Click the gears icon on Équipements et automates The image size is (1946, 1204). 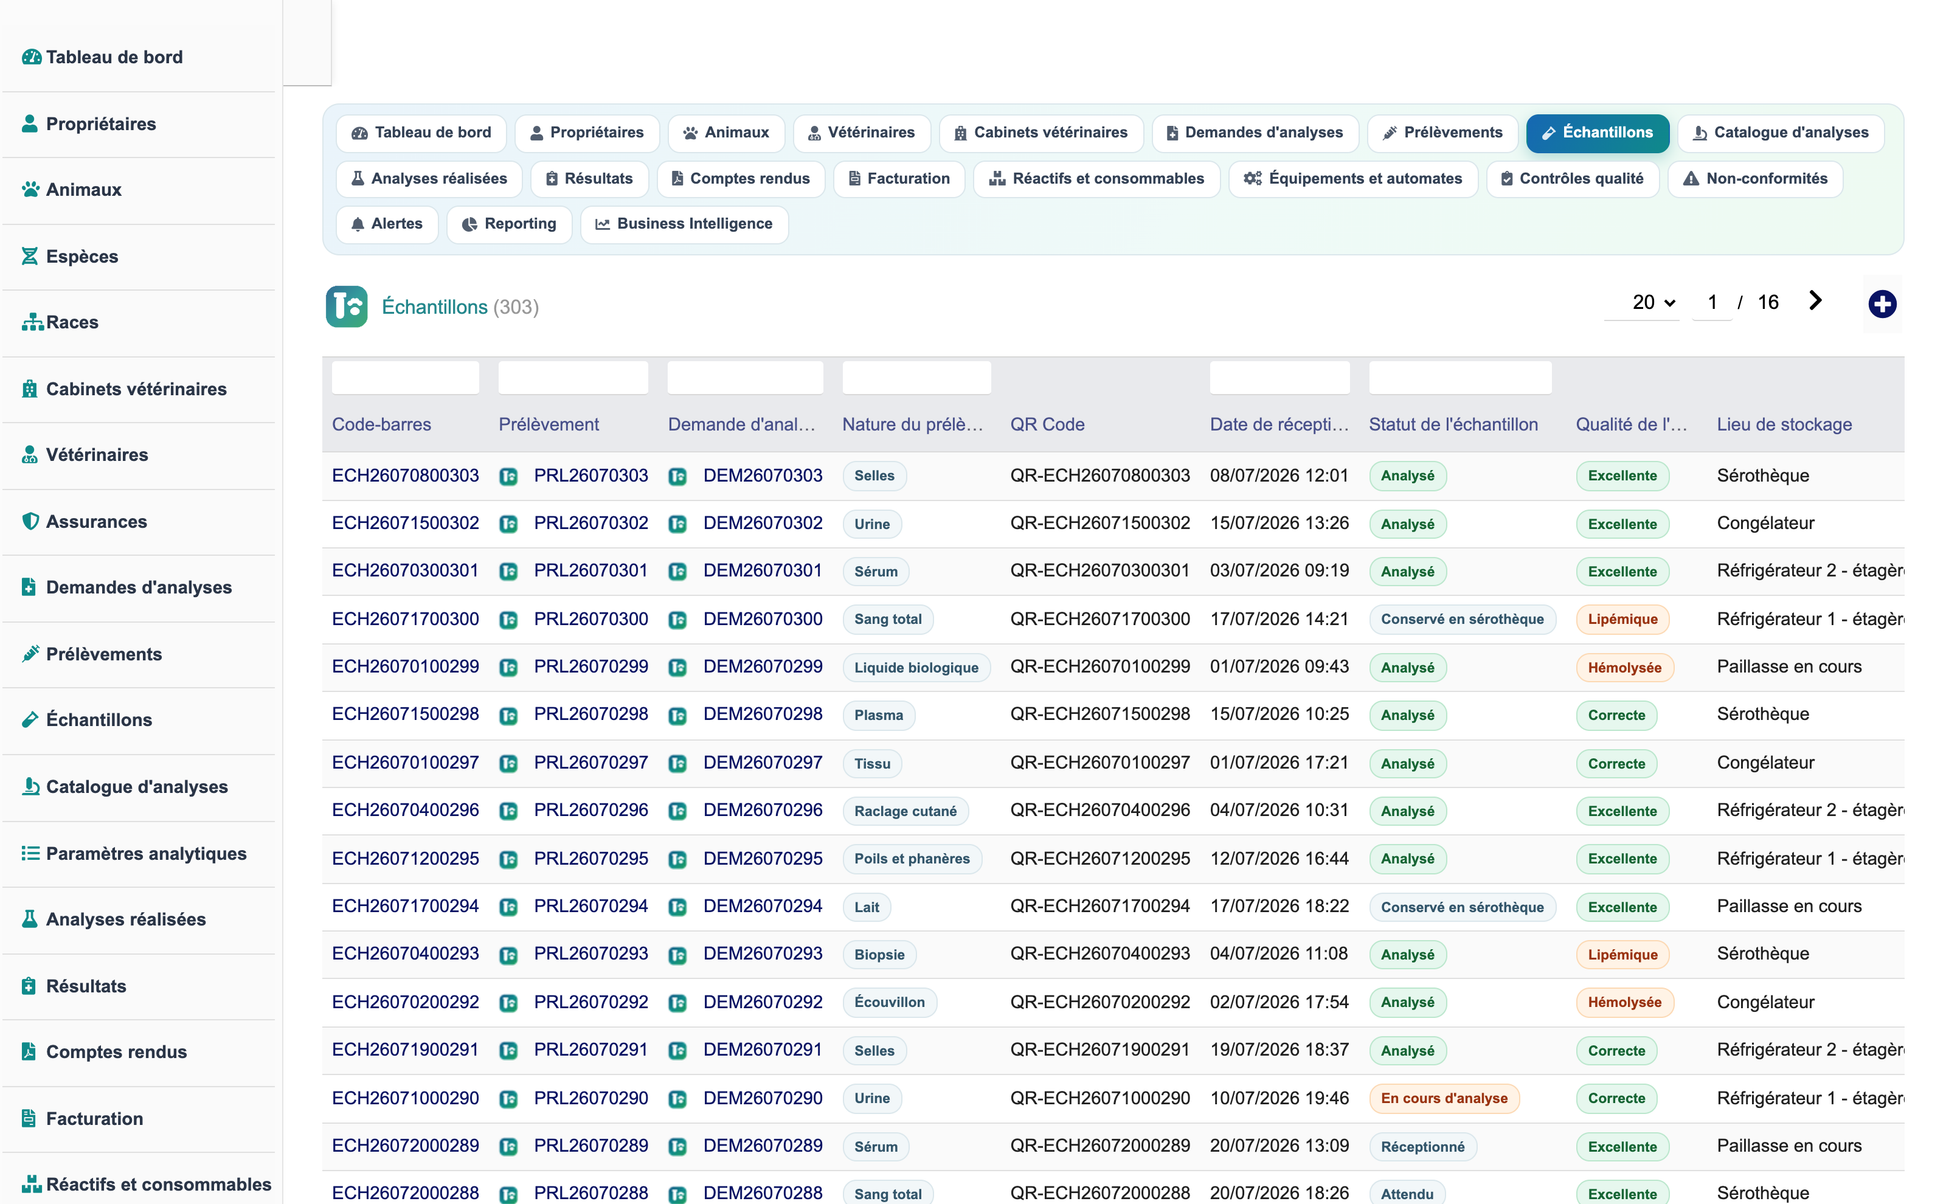pyautogui.click(x=1253, y=179)
